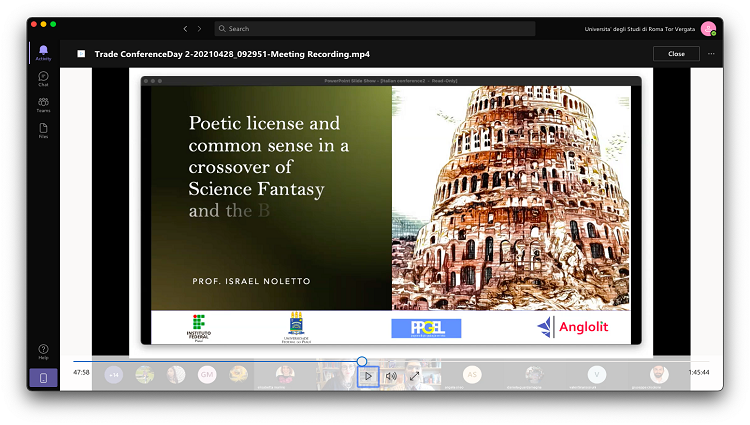Click the macOS yellow minimize button

click(x=44, y=24)
